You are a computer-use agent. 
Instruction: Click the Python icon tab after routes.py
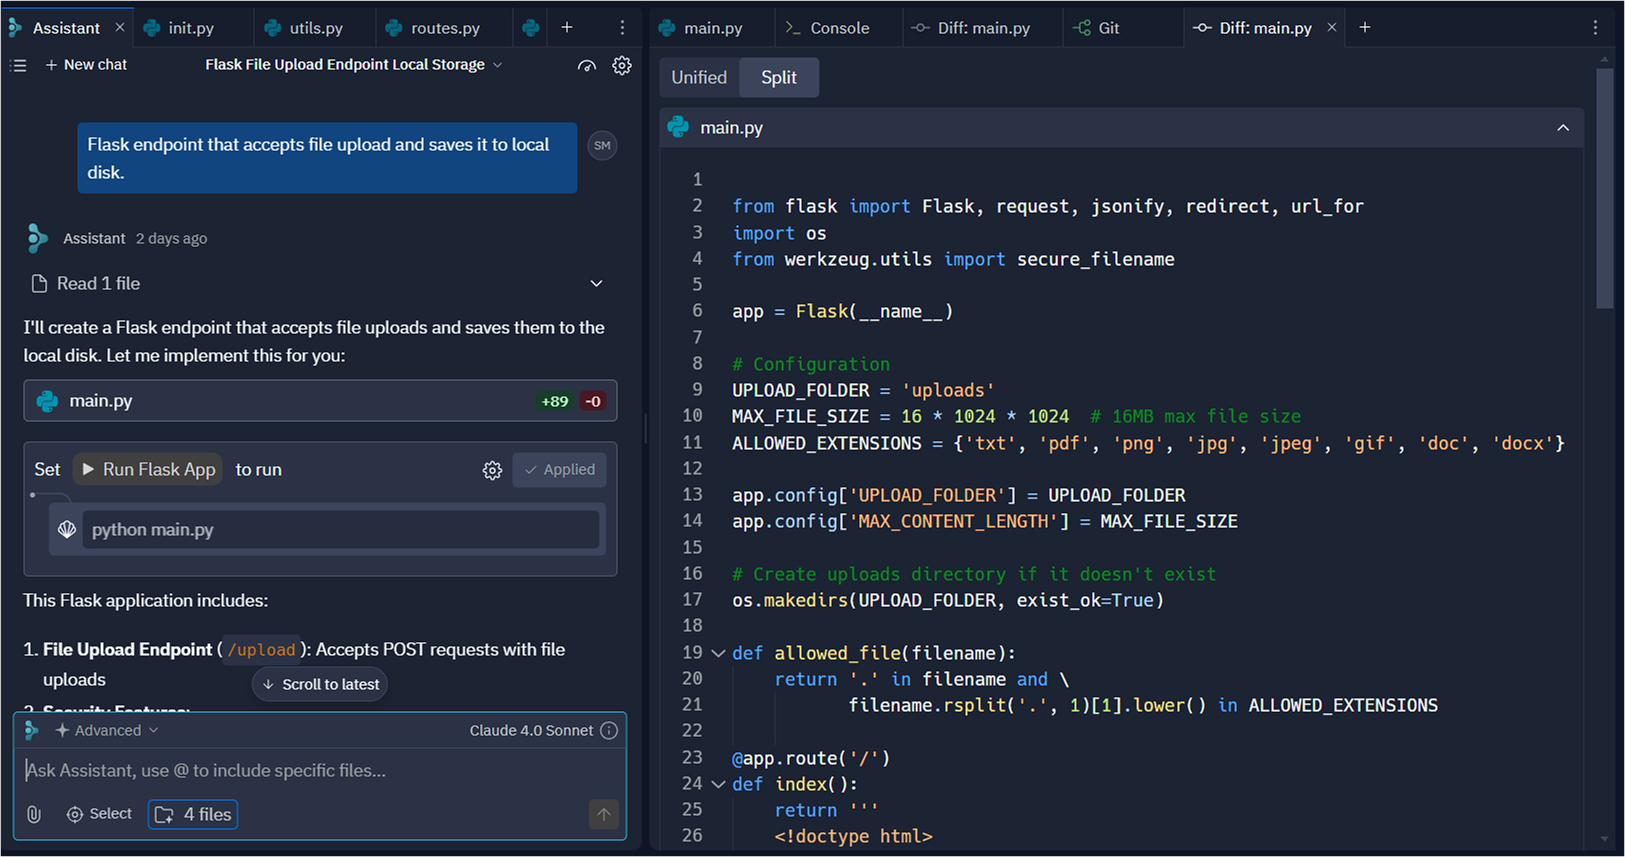tap(531, 28)
